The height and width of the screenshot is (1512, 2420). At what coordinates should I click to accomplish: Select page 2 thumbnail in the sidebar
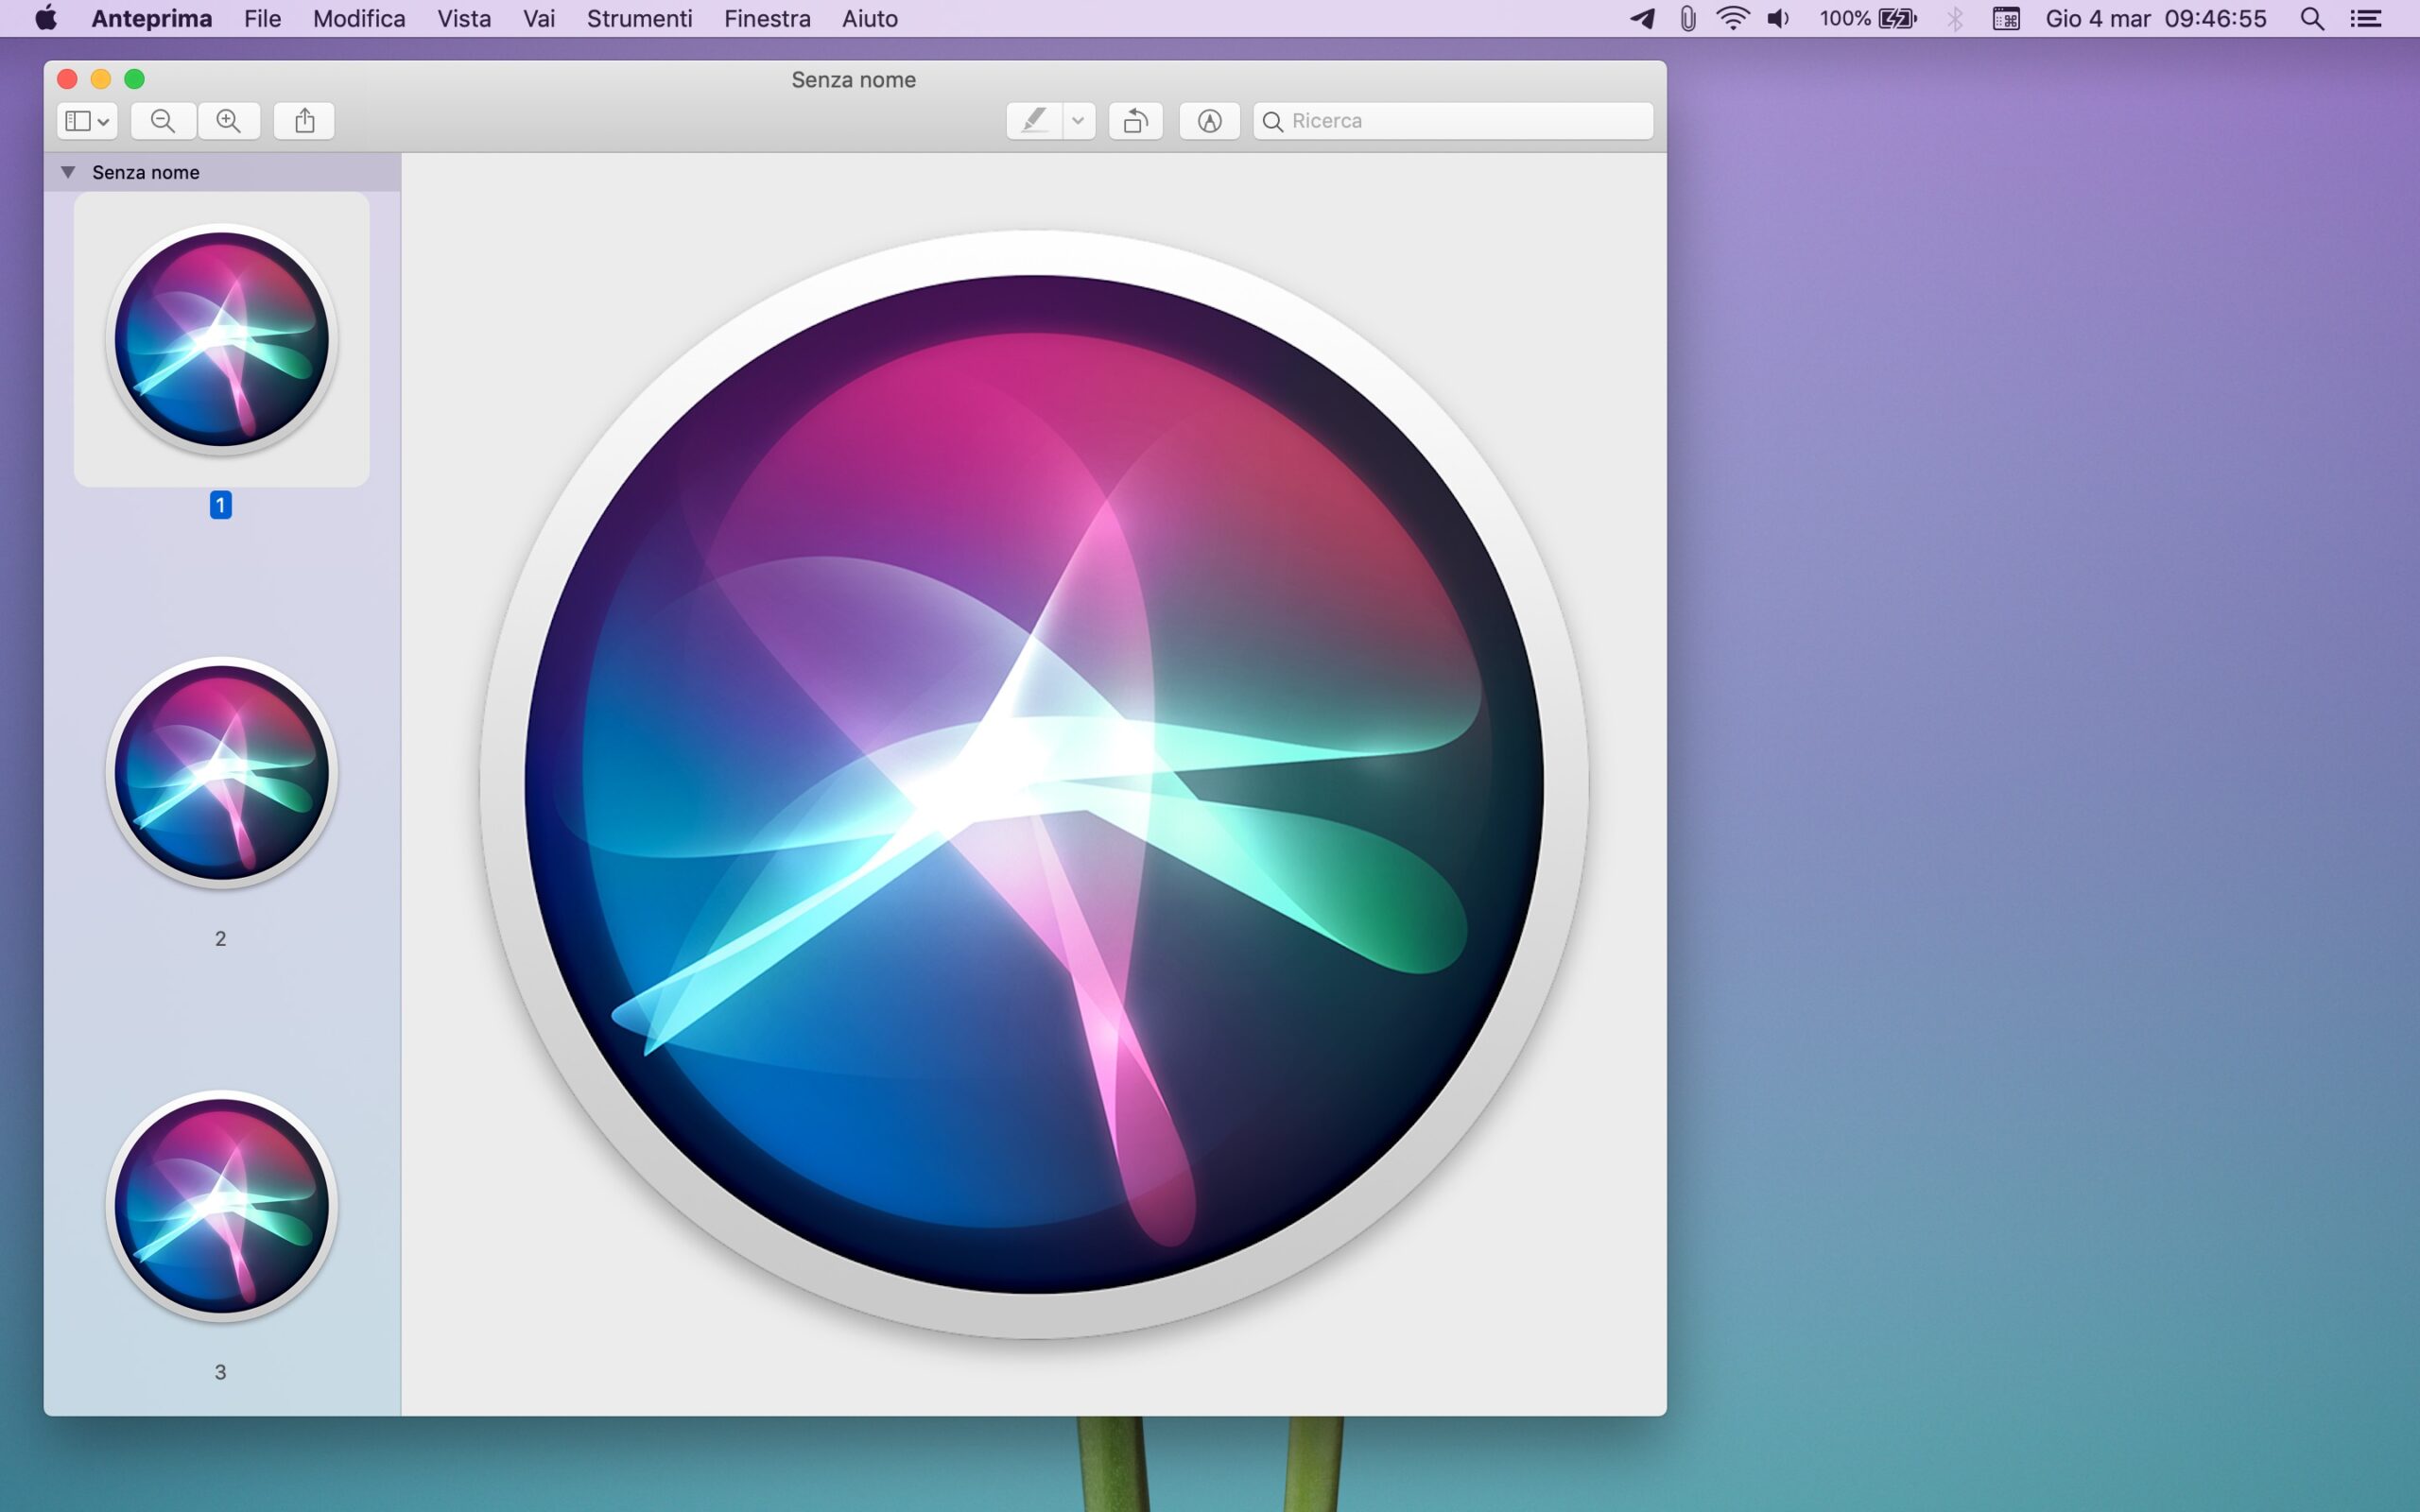click(221, 773)
